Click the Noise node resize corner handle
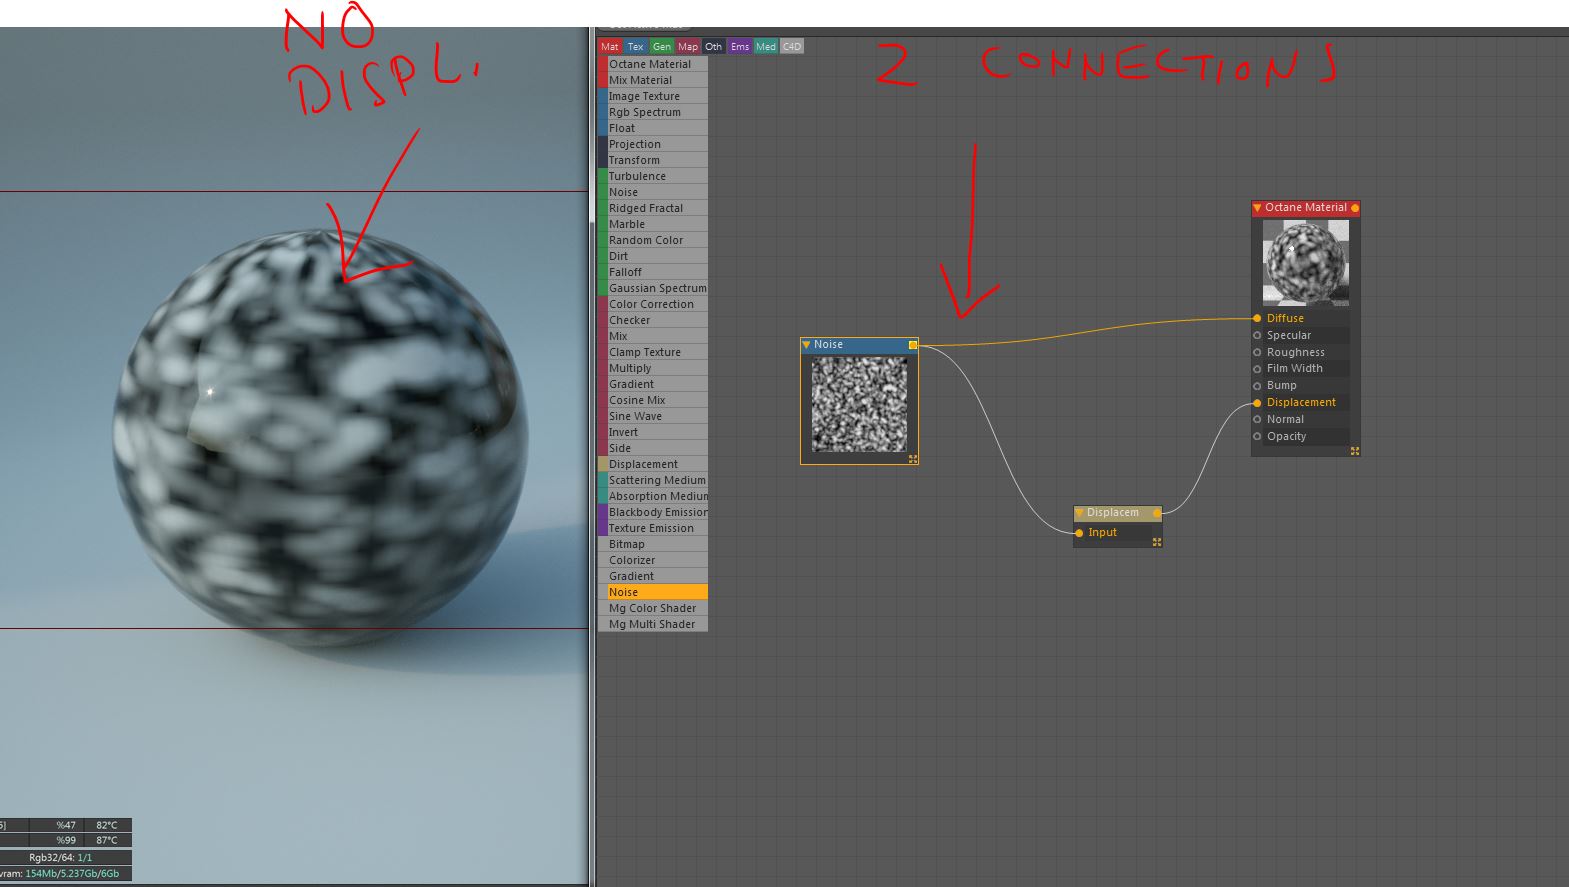Image resolution: width=1569 pixels, height=887 pixels. [913, 459]
